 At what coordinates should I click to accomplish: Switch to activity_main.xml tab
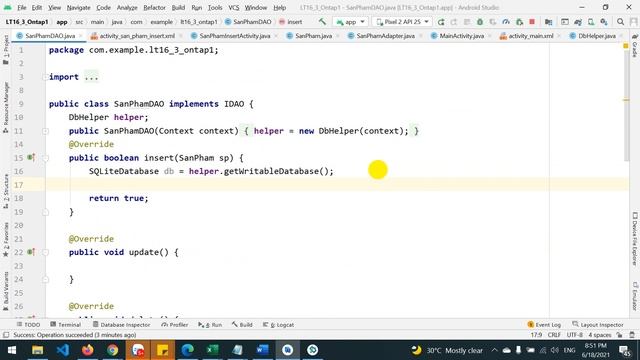531,36
